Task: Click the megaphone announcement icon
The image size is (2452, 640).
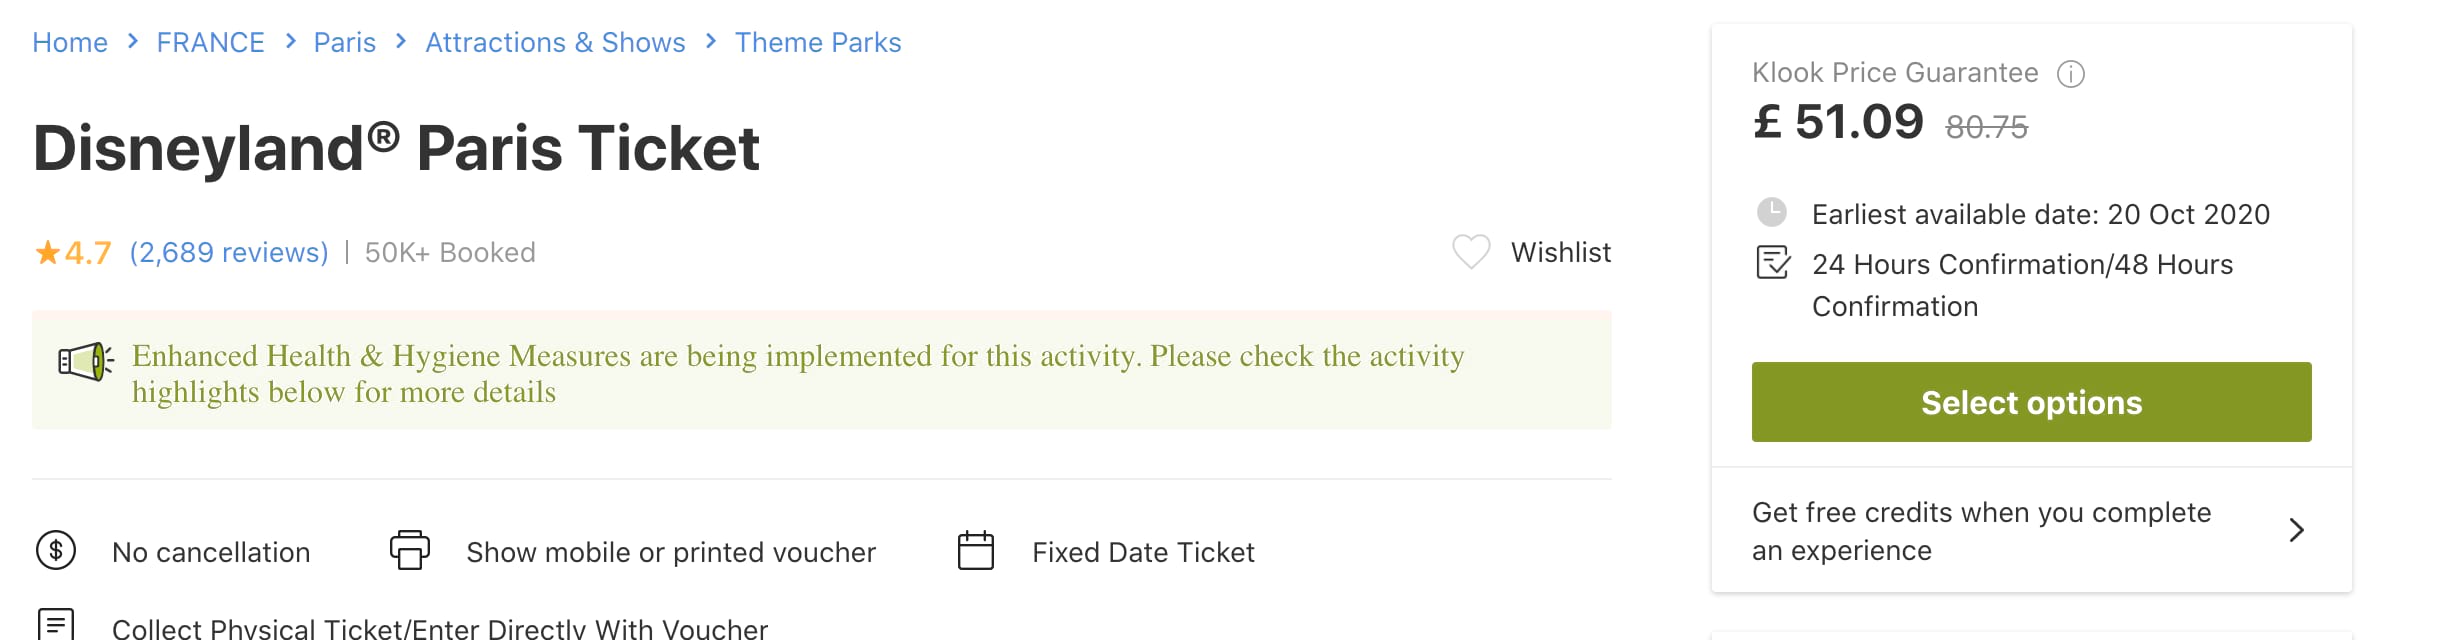Action: (86, 361)
